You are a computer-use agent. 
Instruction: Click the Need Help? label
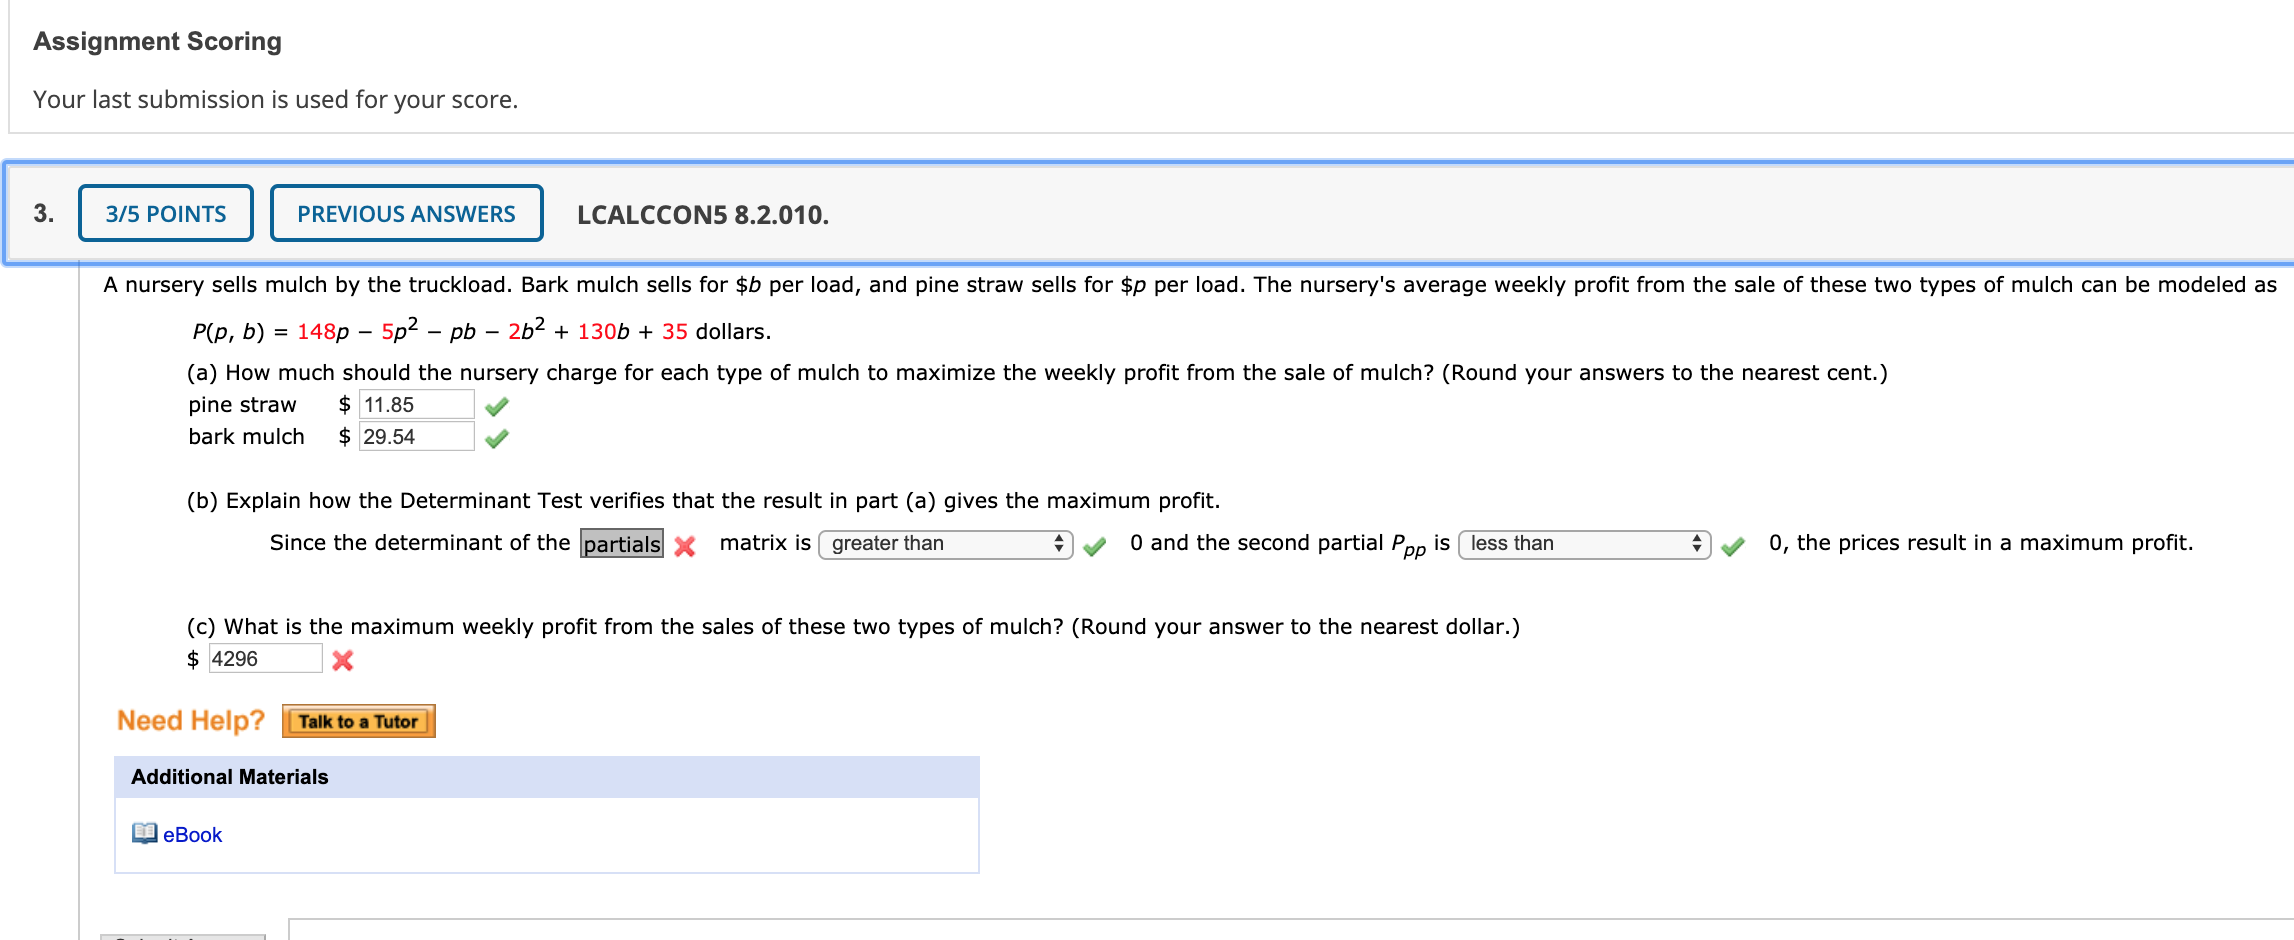tap(190, 720)
